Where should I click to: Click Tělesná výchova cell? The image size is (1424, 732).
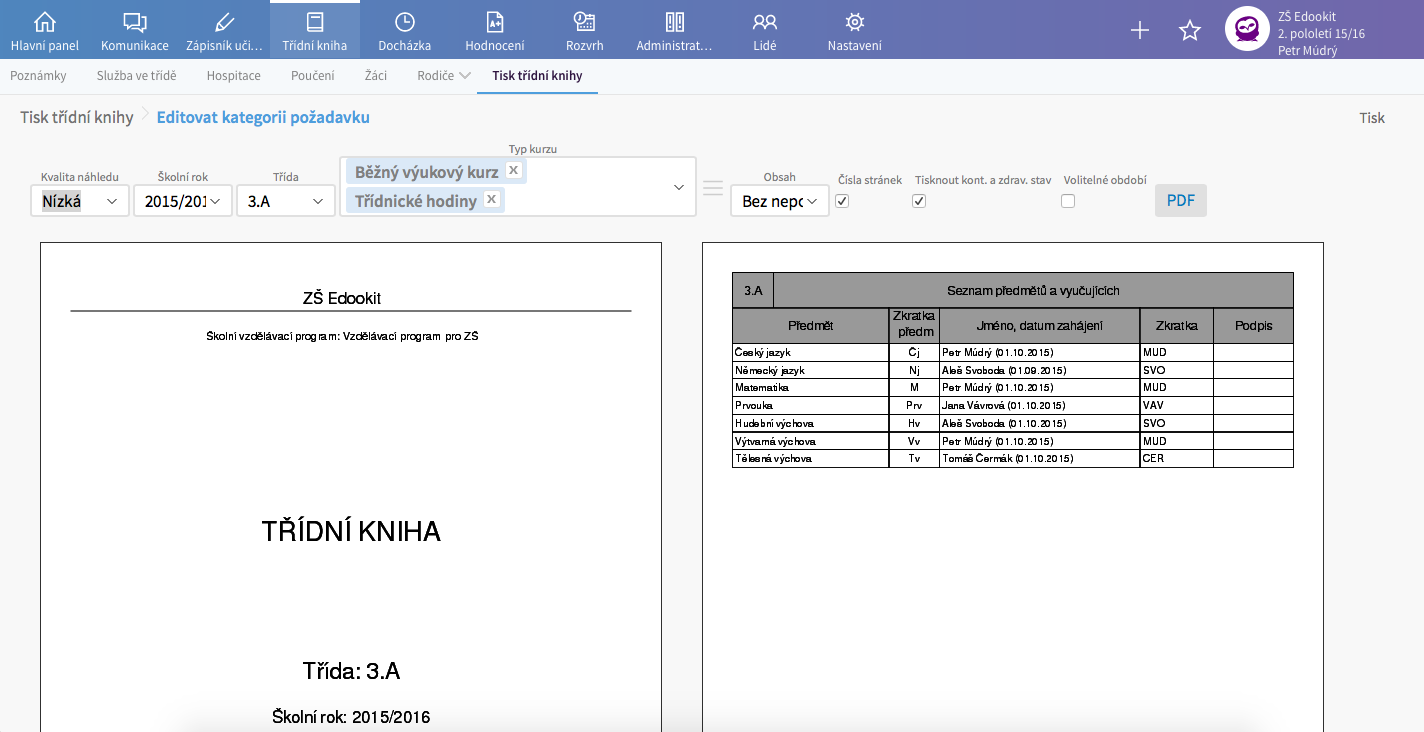pos(811,458)
